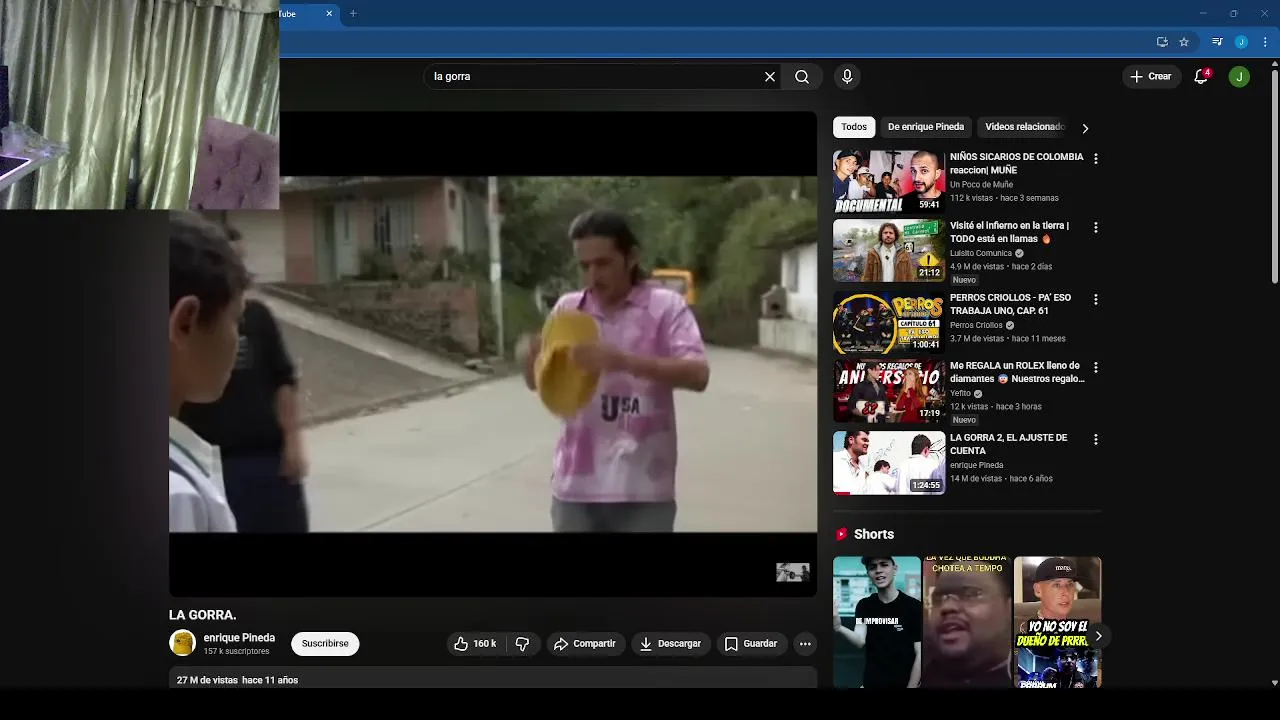Open Short LA VEZ QUE BUDDHA

(x=967, y=622)
